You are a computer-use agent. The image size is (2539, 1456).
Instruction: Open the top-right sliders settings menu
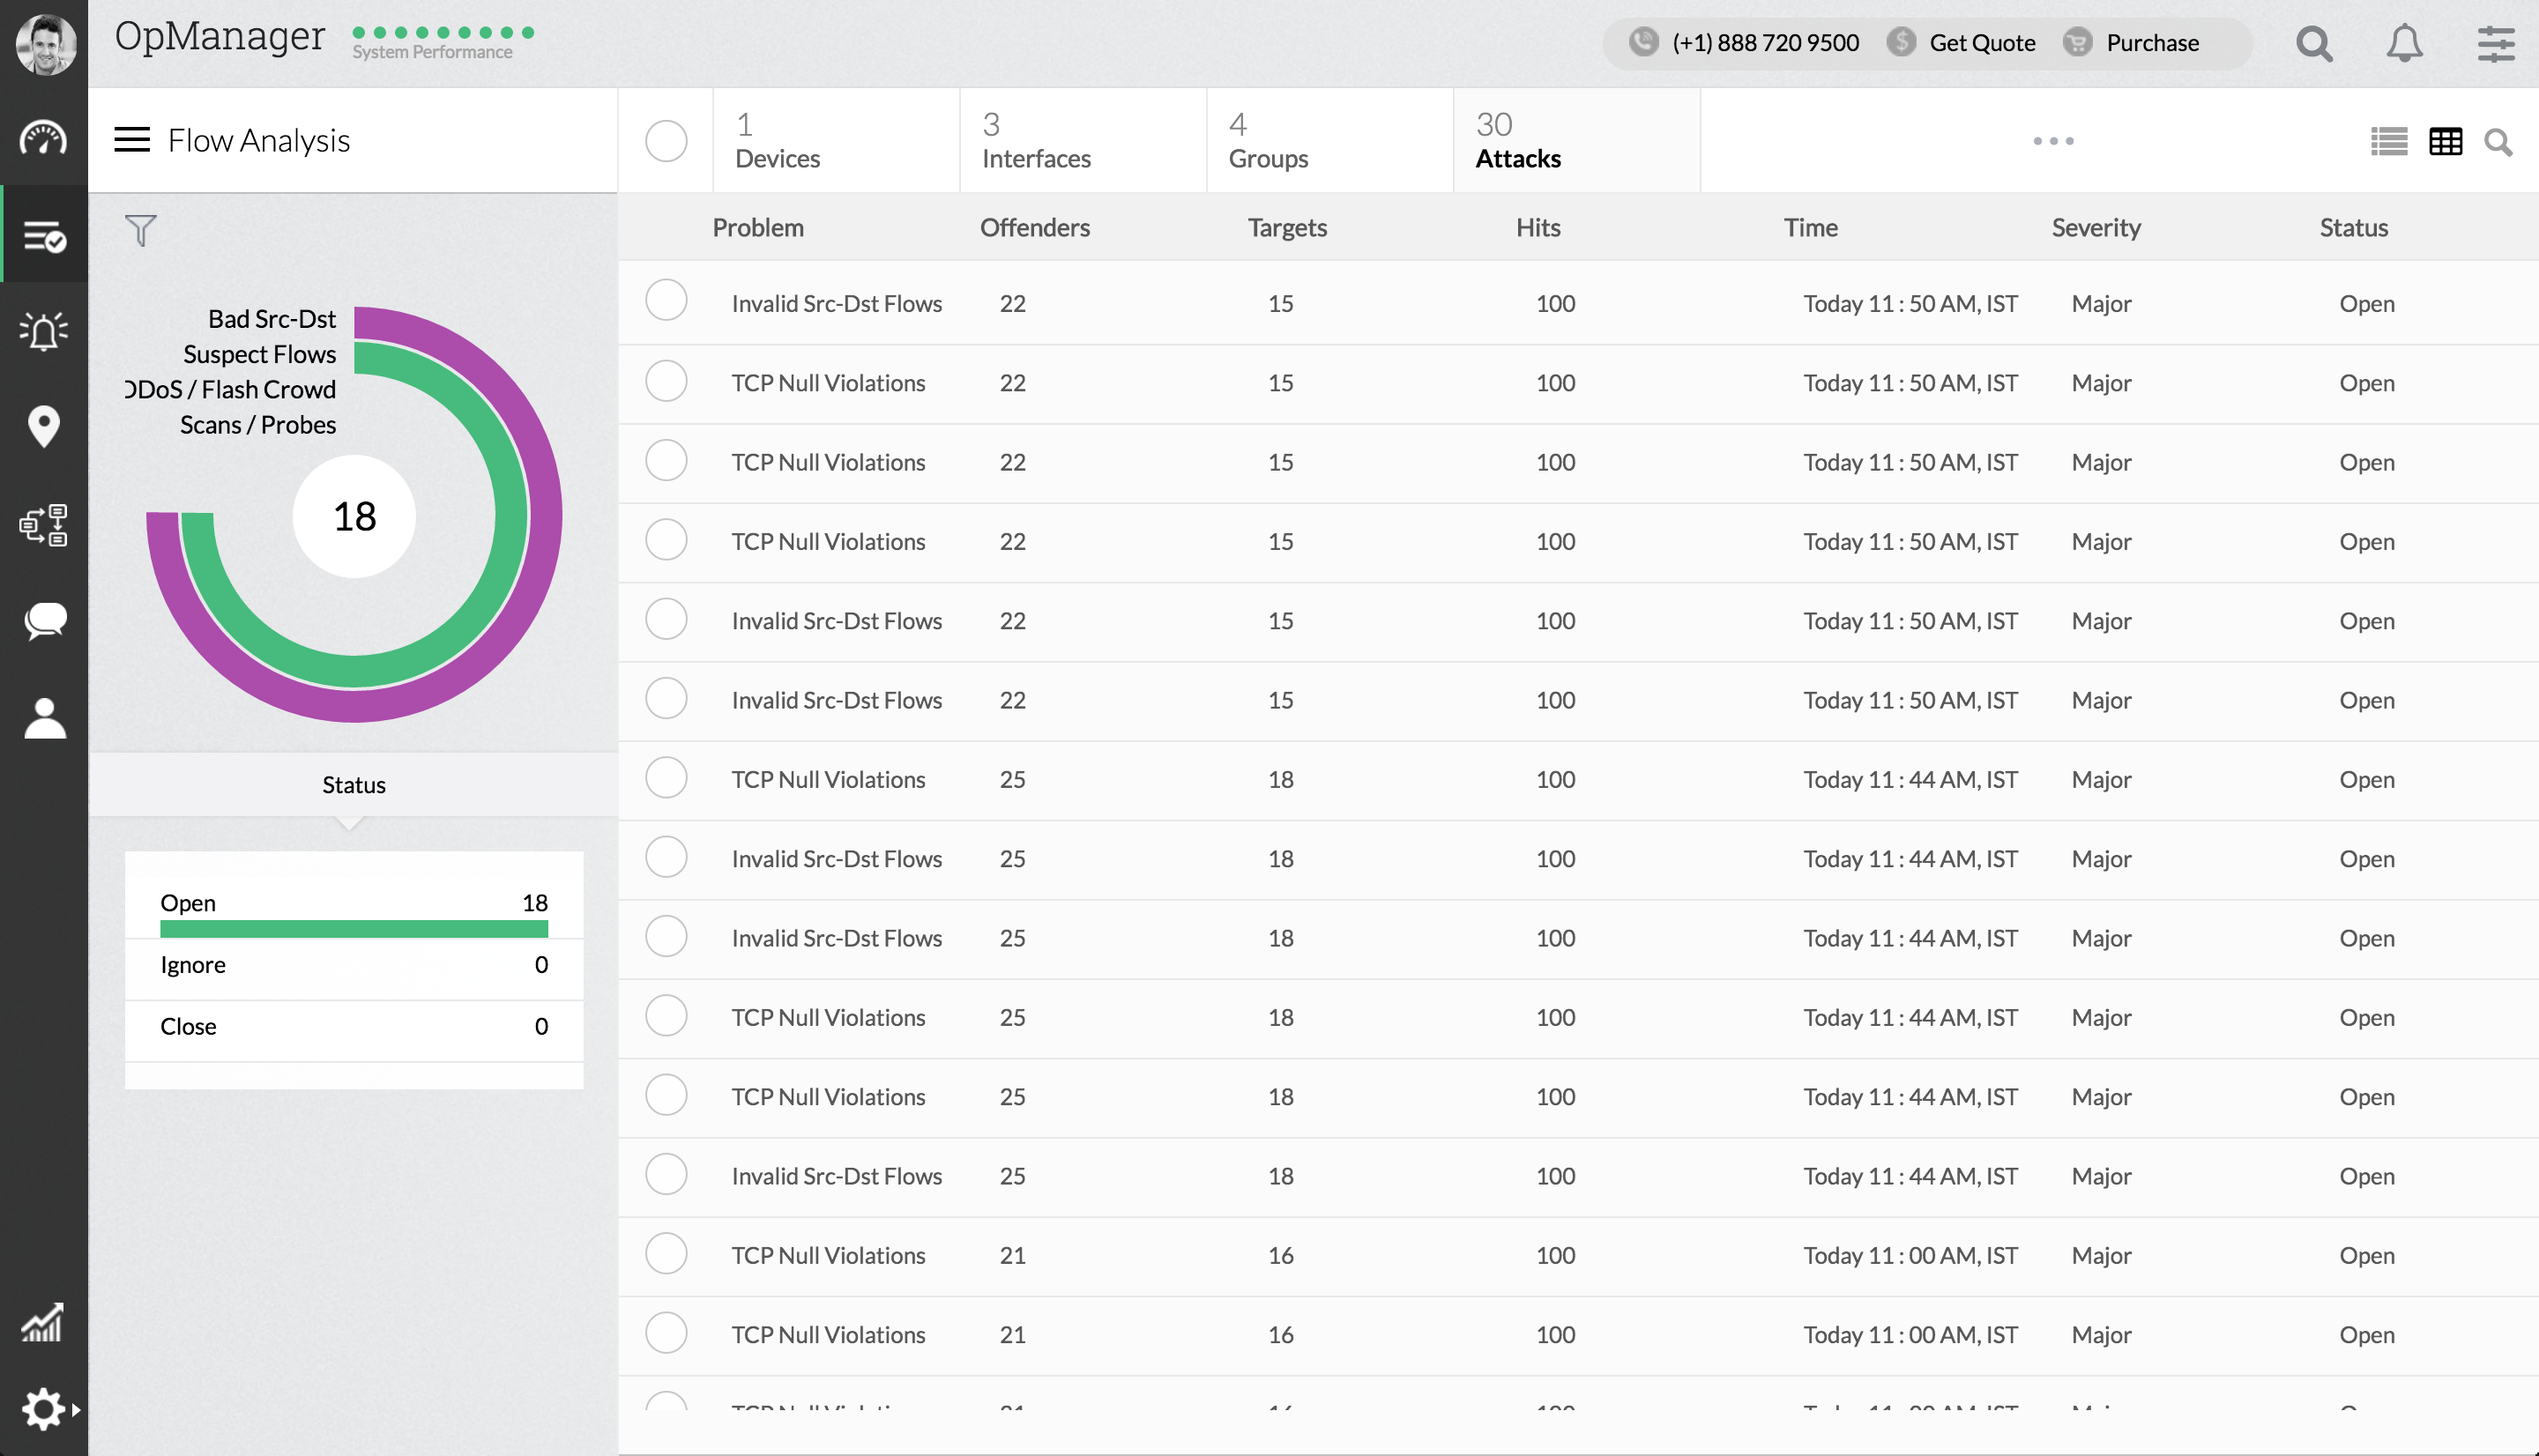click(2495, 43)
